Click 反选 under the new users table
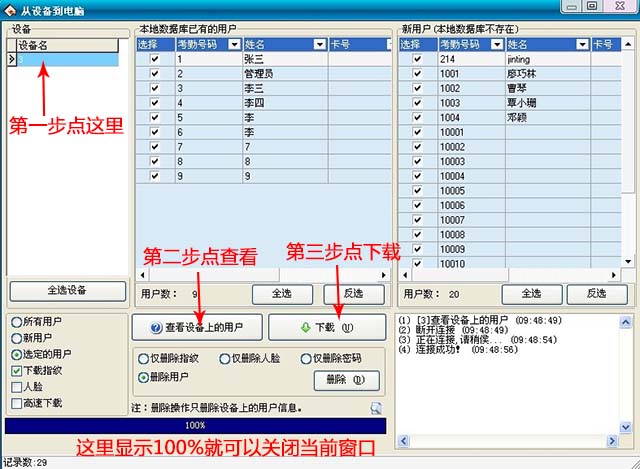This screenshot has height=469, width=640. pos(597,294)
